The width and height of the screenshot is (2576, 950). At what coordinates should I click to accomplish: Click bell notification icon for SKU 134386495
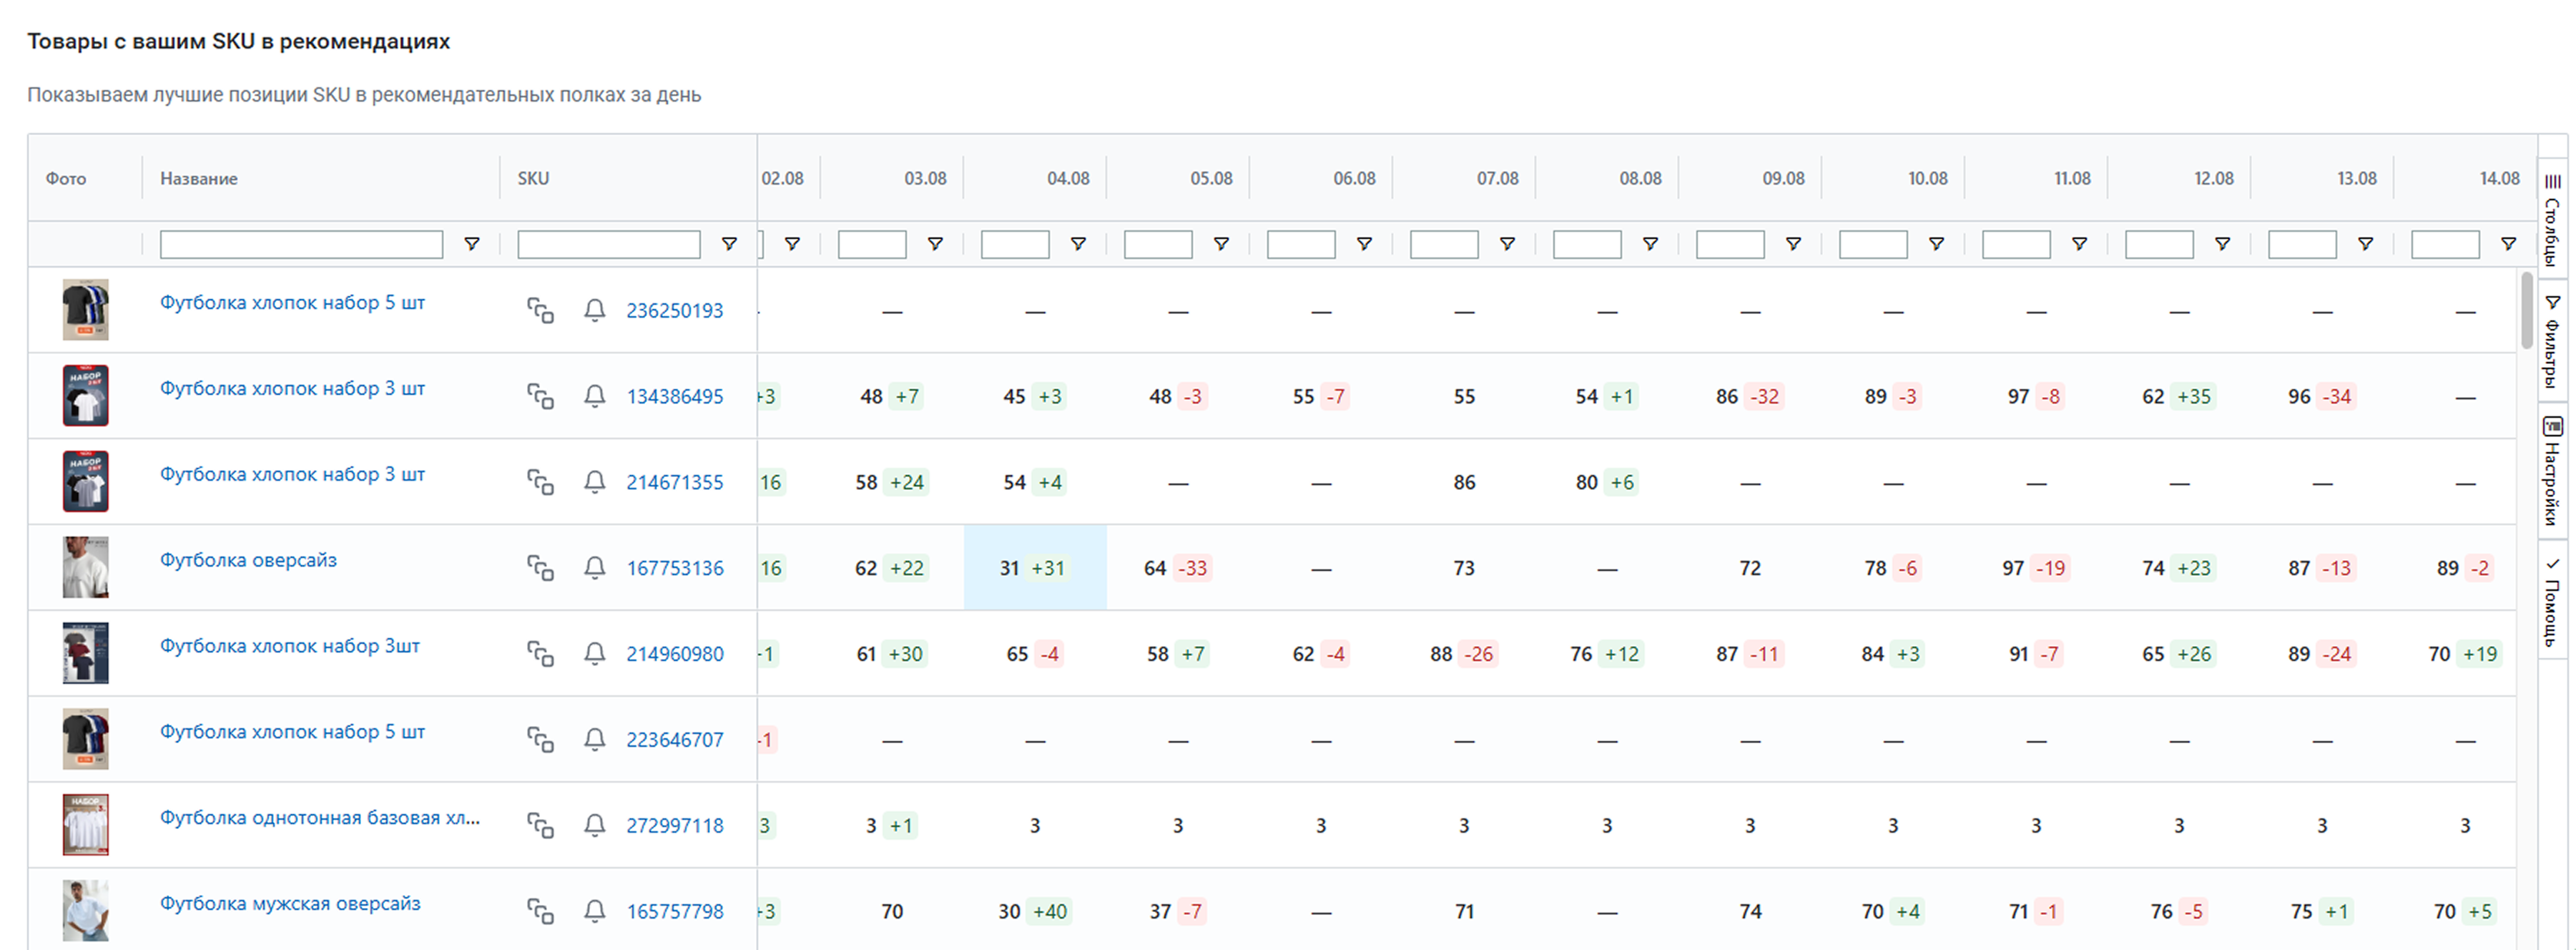point(594,396)
